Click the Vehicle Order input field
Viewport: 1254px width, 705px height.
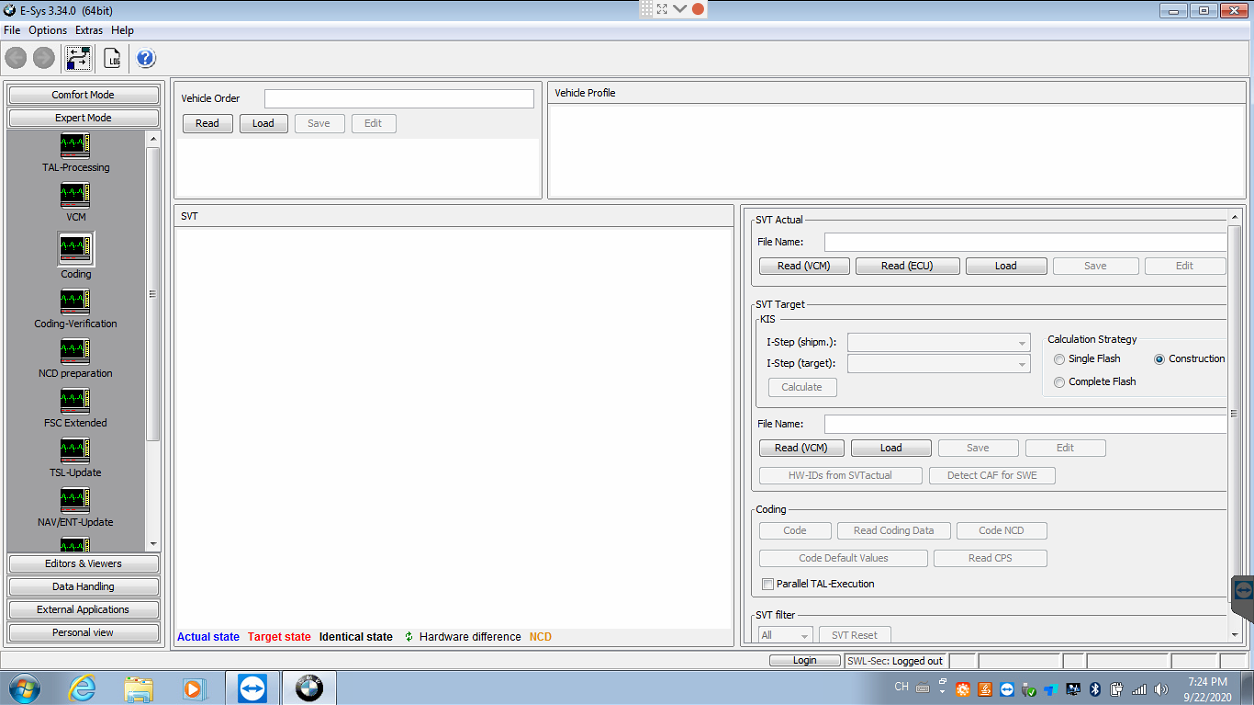point(399,99)
